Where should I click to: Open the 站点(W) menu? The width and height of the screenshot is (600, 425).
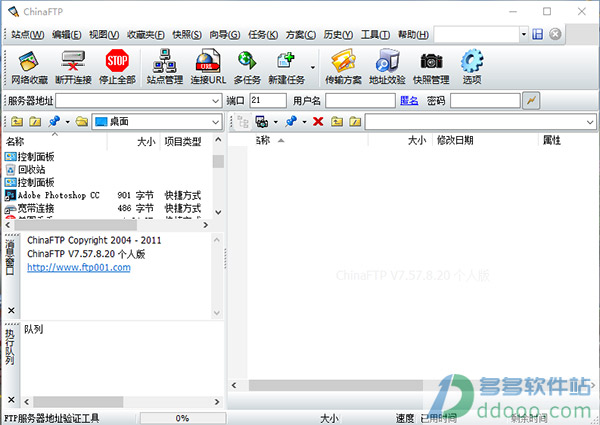point(28,34)
